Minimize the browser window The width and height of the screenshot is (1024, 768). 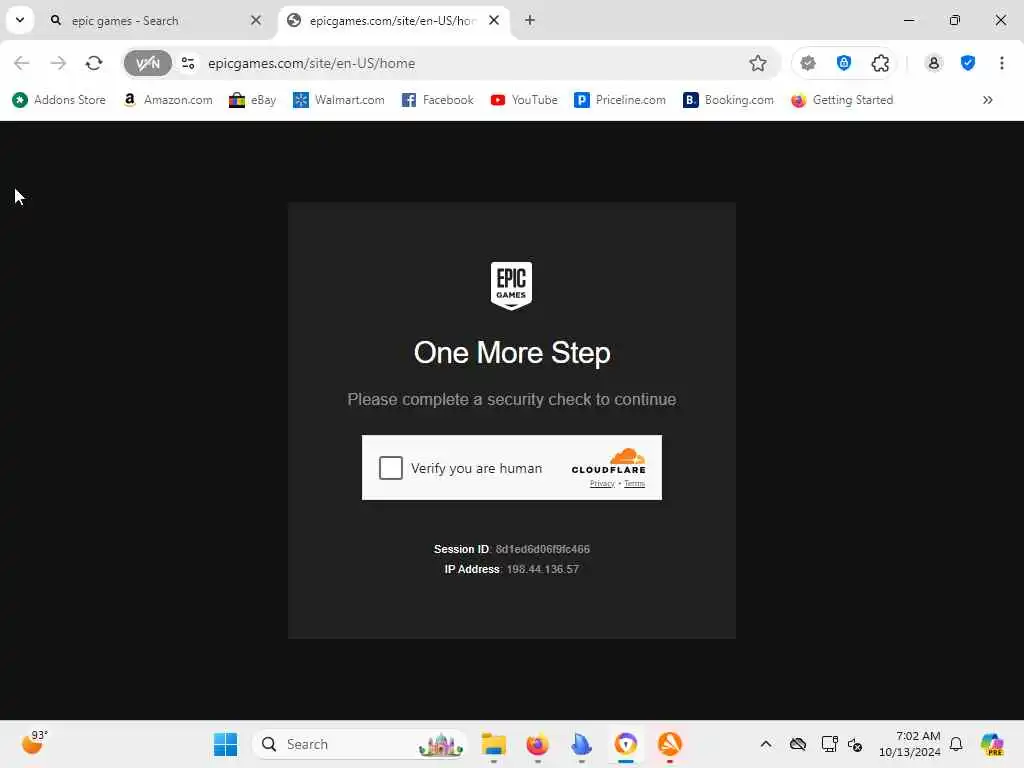click(909, 20)
